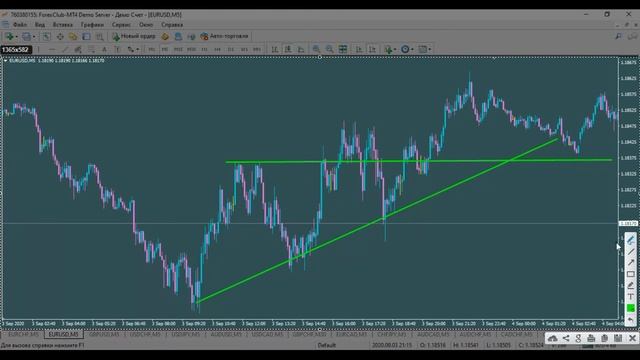The width and height of the screenshot is (640, 360).
Task: Tile chart windows with grid icon
Action: pyautogui.click(x=343, y=49)
